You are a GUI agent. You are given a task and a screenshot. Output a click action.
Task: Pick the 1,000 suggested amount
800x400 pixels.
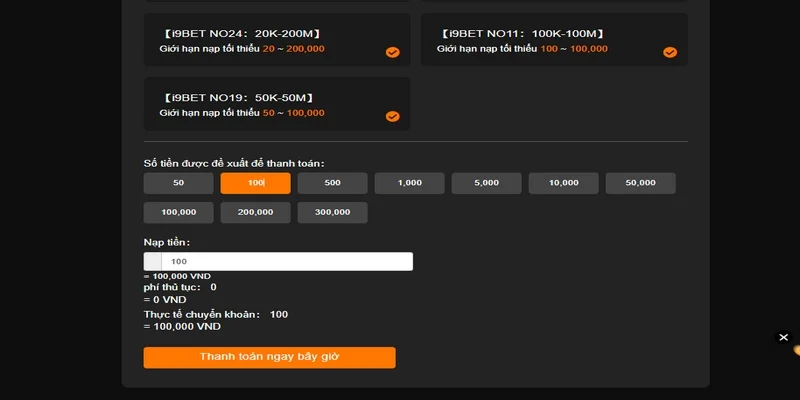point(410,183)
